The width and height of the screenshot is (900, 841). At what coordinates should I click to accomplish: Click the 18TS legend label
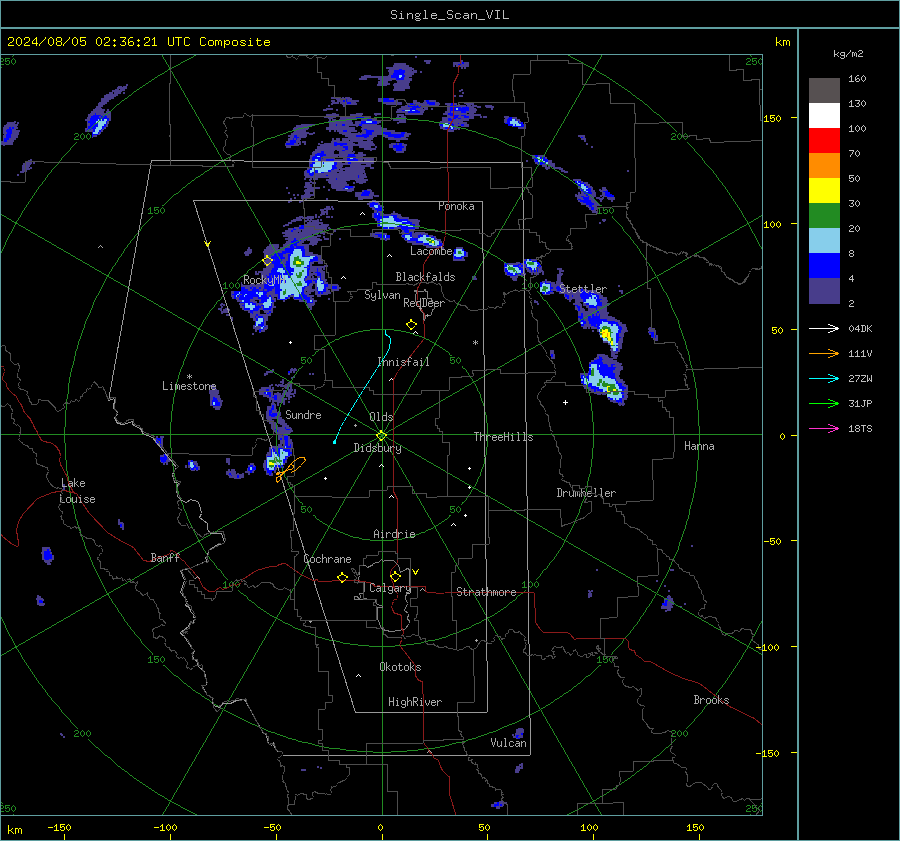860,428
